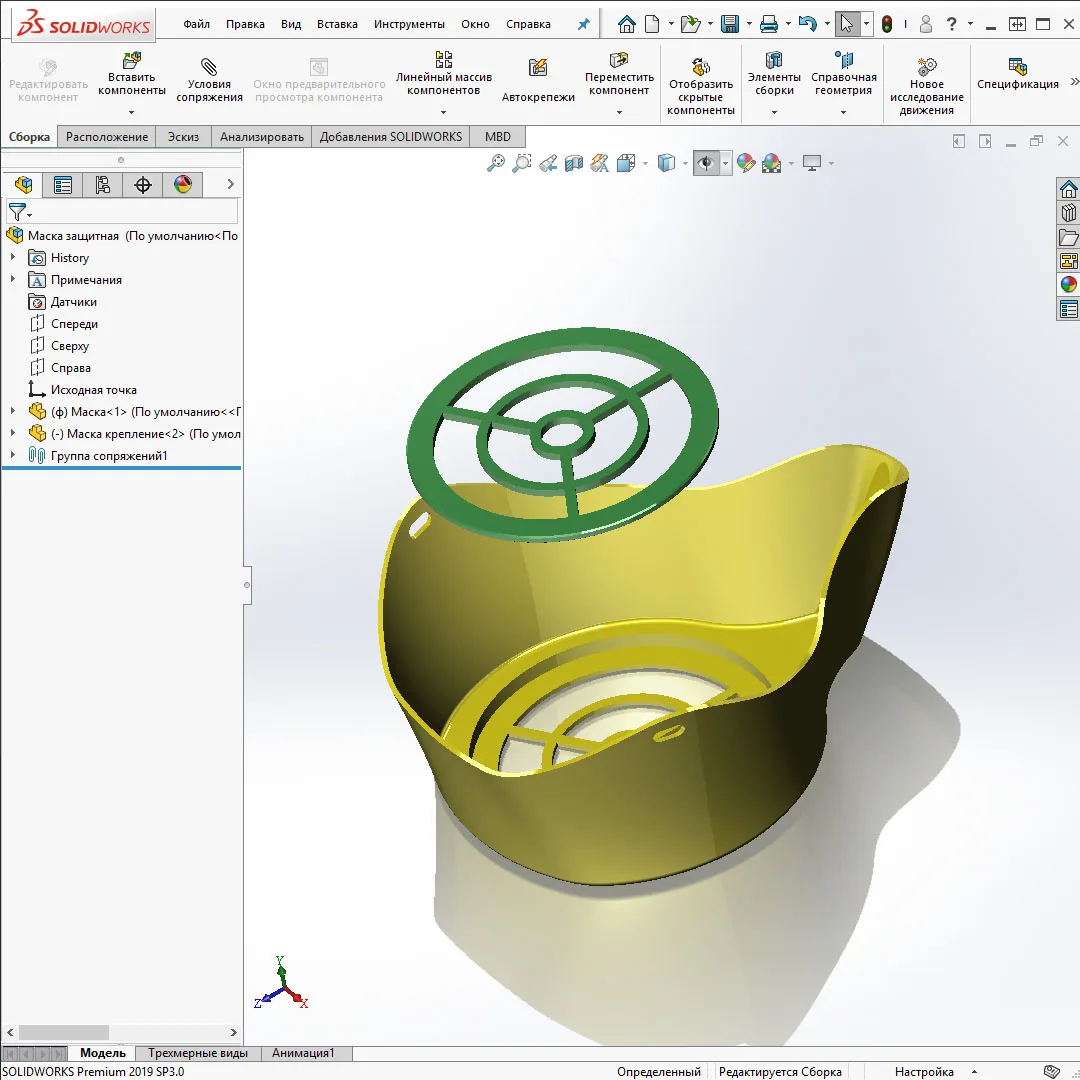
Task: Toggle the Hide/Show Items eye icon
Action: [706, 163]
